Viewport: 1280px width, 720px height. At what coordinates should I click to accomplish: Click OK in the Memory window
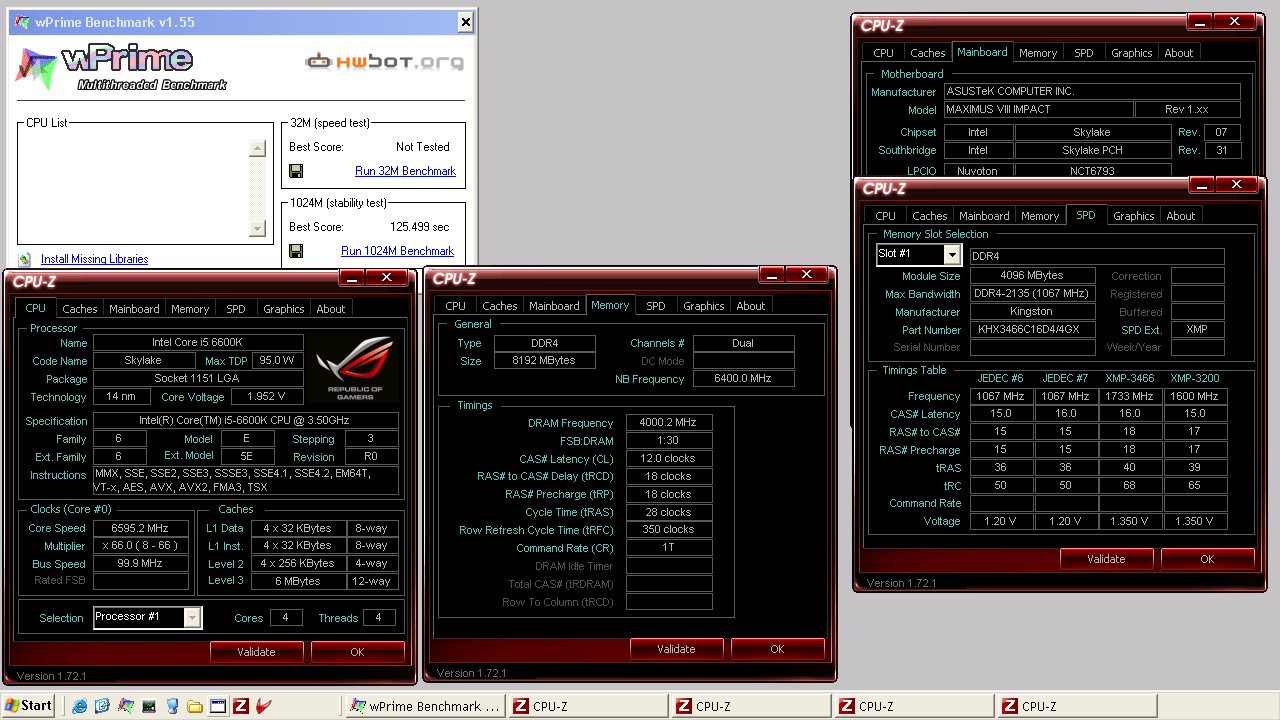click(x=777, y=649)
